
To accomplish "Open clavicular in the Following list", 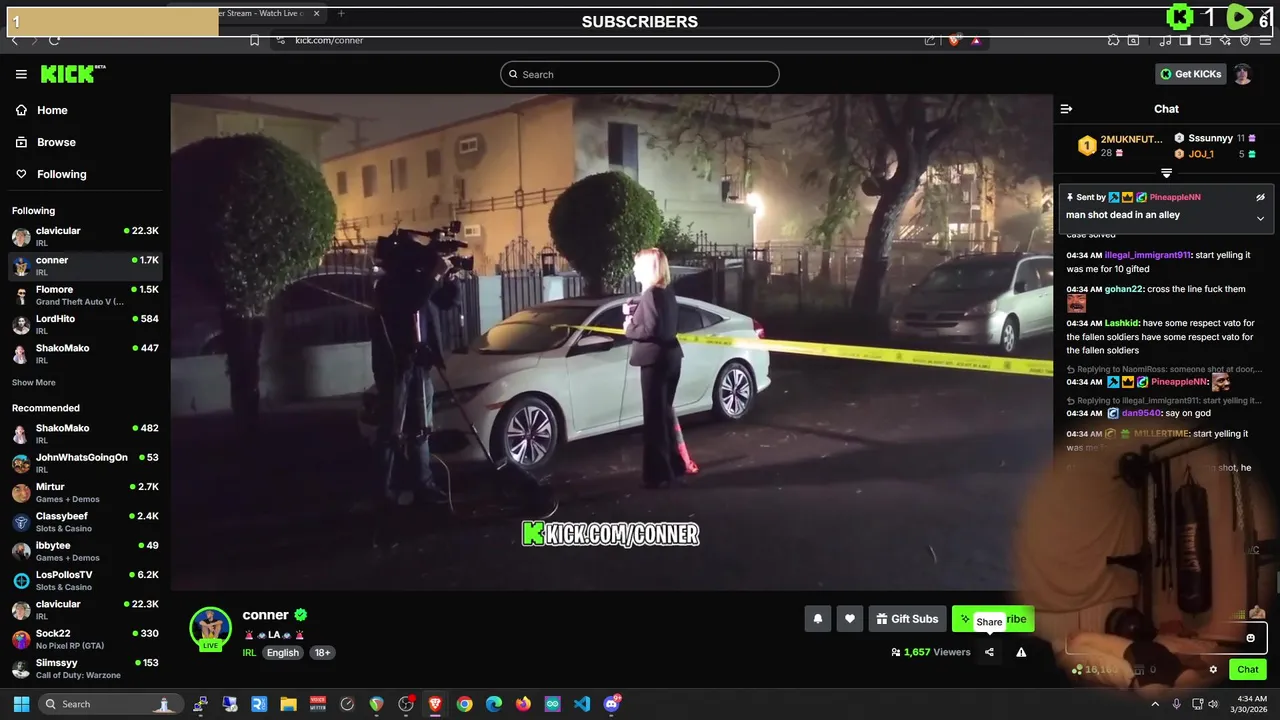I will click(85, 236).
